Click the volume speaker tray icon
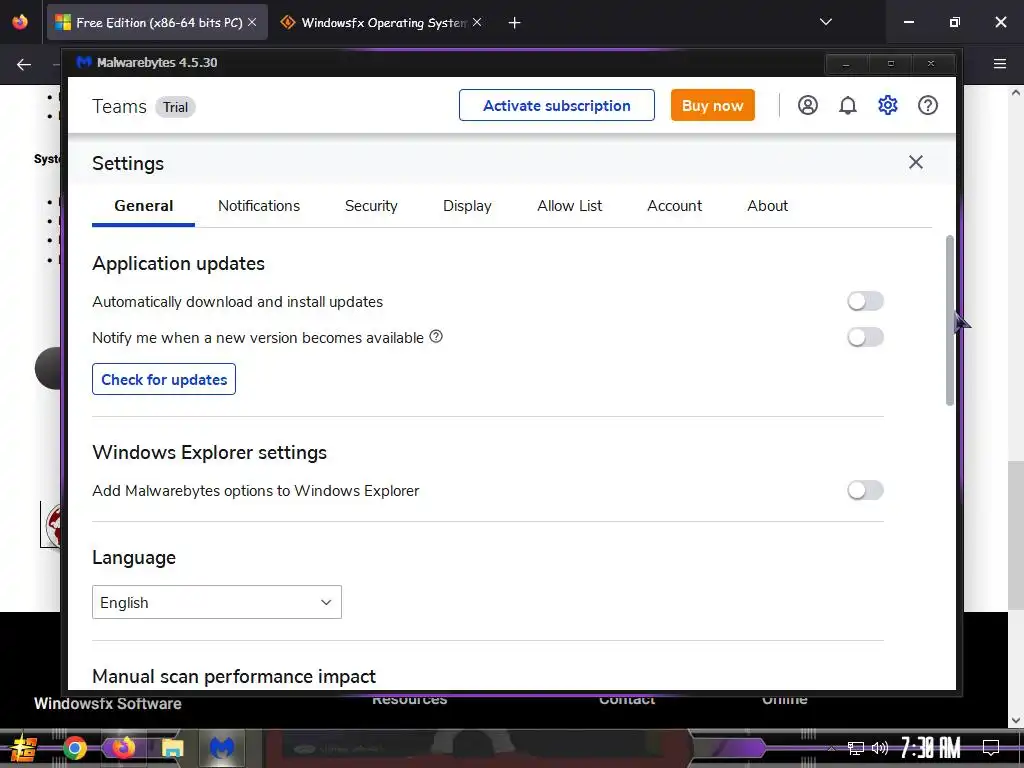 (x=880, y=748)
